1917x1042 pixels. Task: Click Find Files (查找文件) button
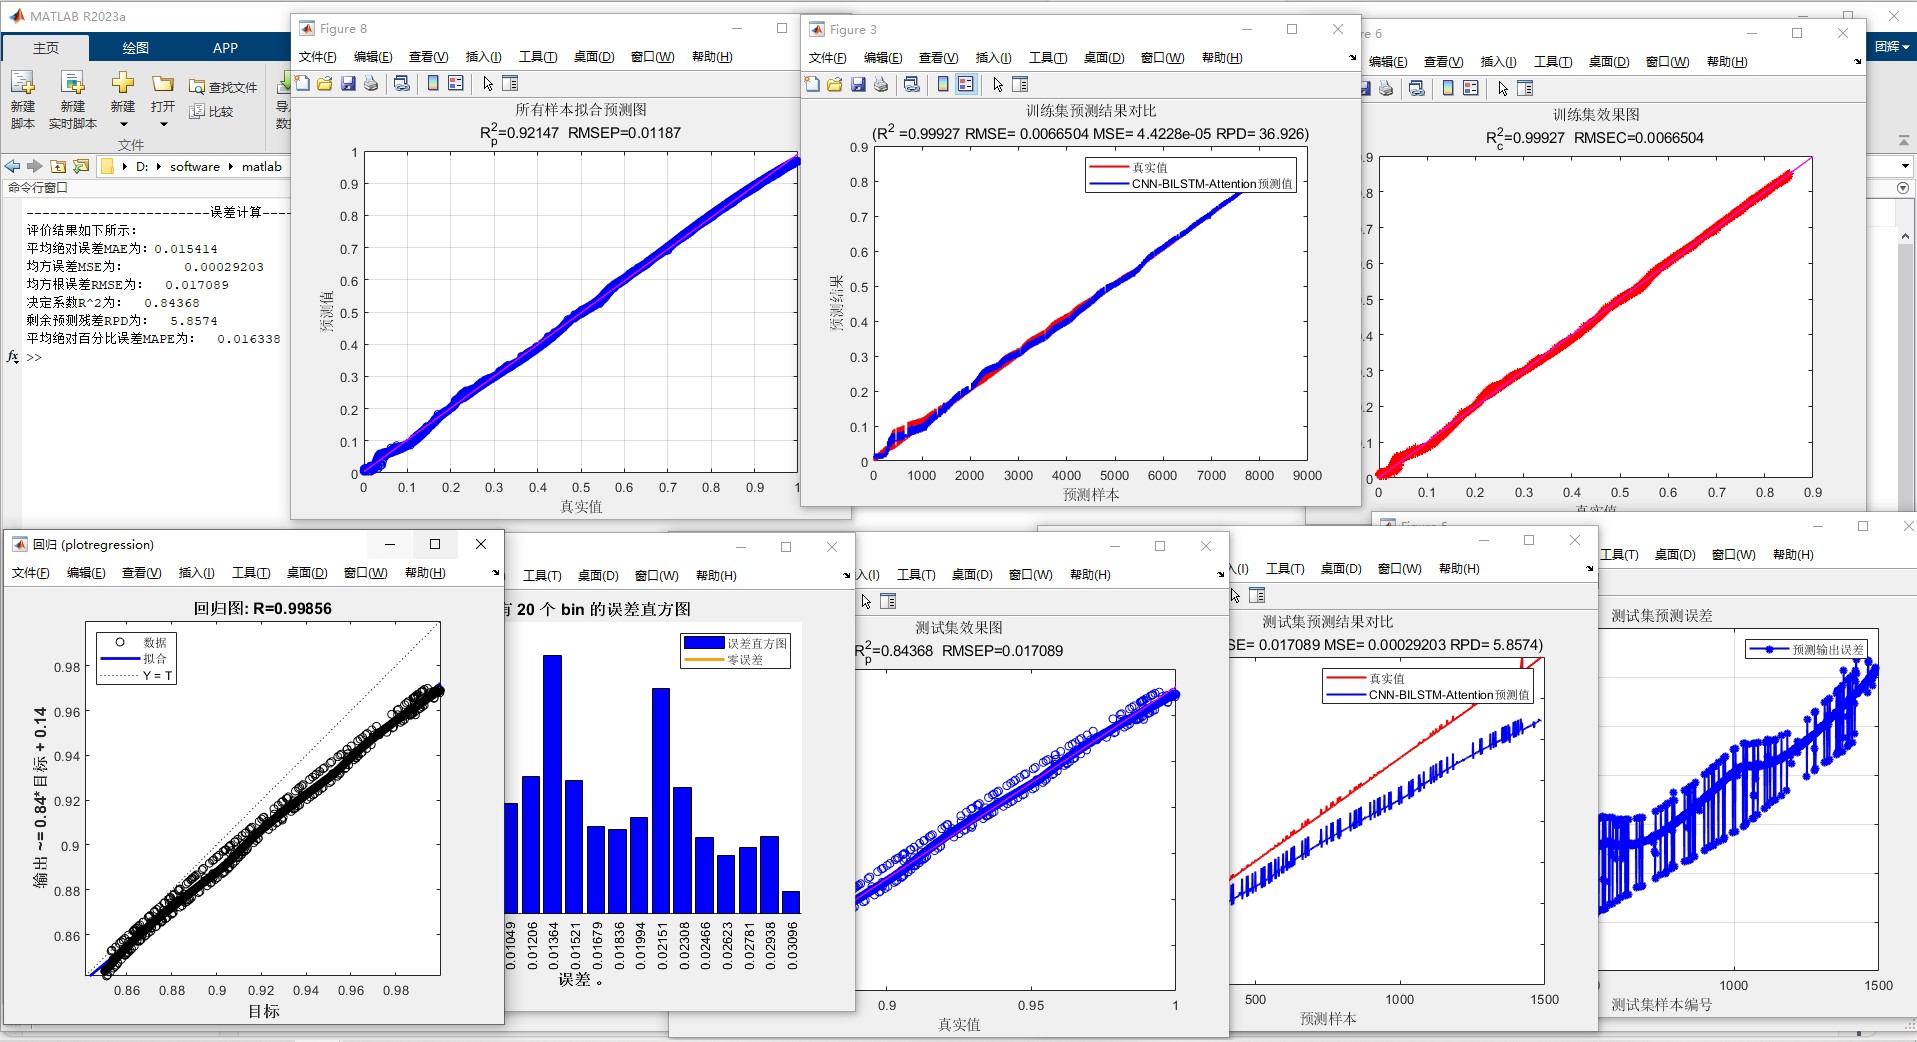(223, 88)
